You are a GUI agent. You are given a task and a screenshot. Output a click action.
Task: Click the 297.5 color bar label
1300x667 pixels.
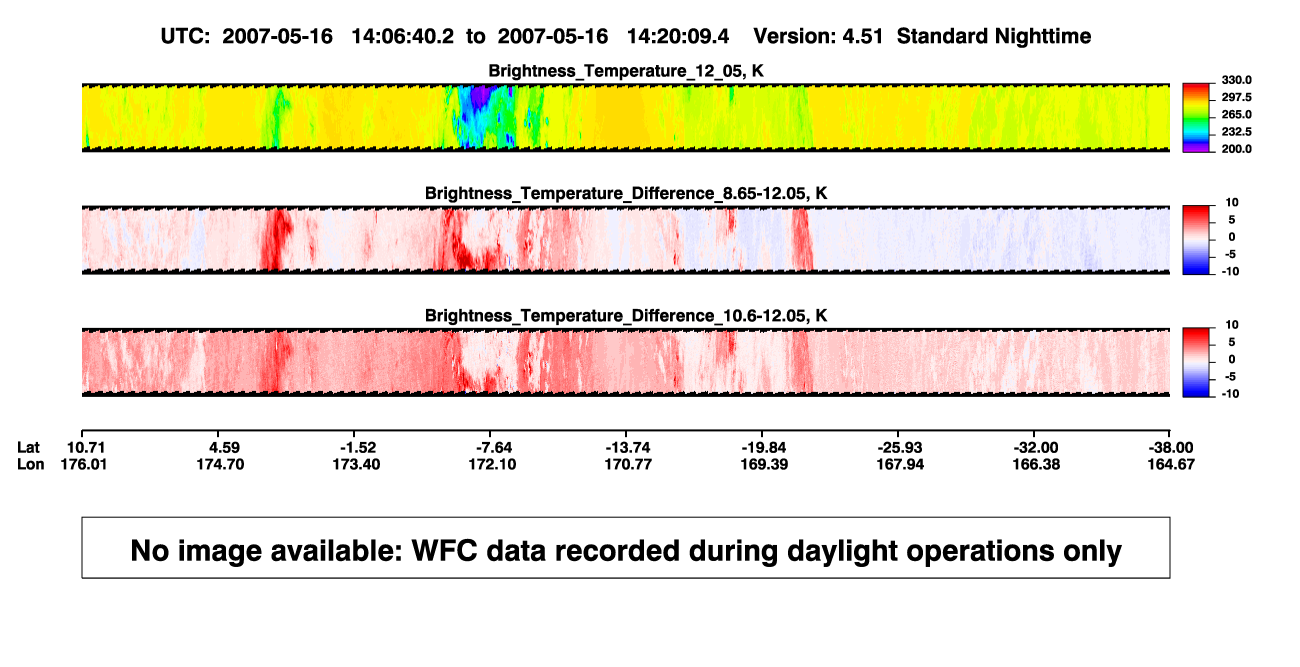(1238, 98)
